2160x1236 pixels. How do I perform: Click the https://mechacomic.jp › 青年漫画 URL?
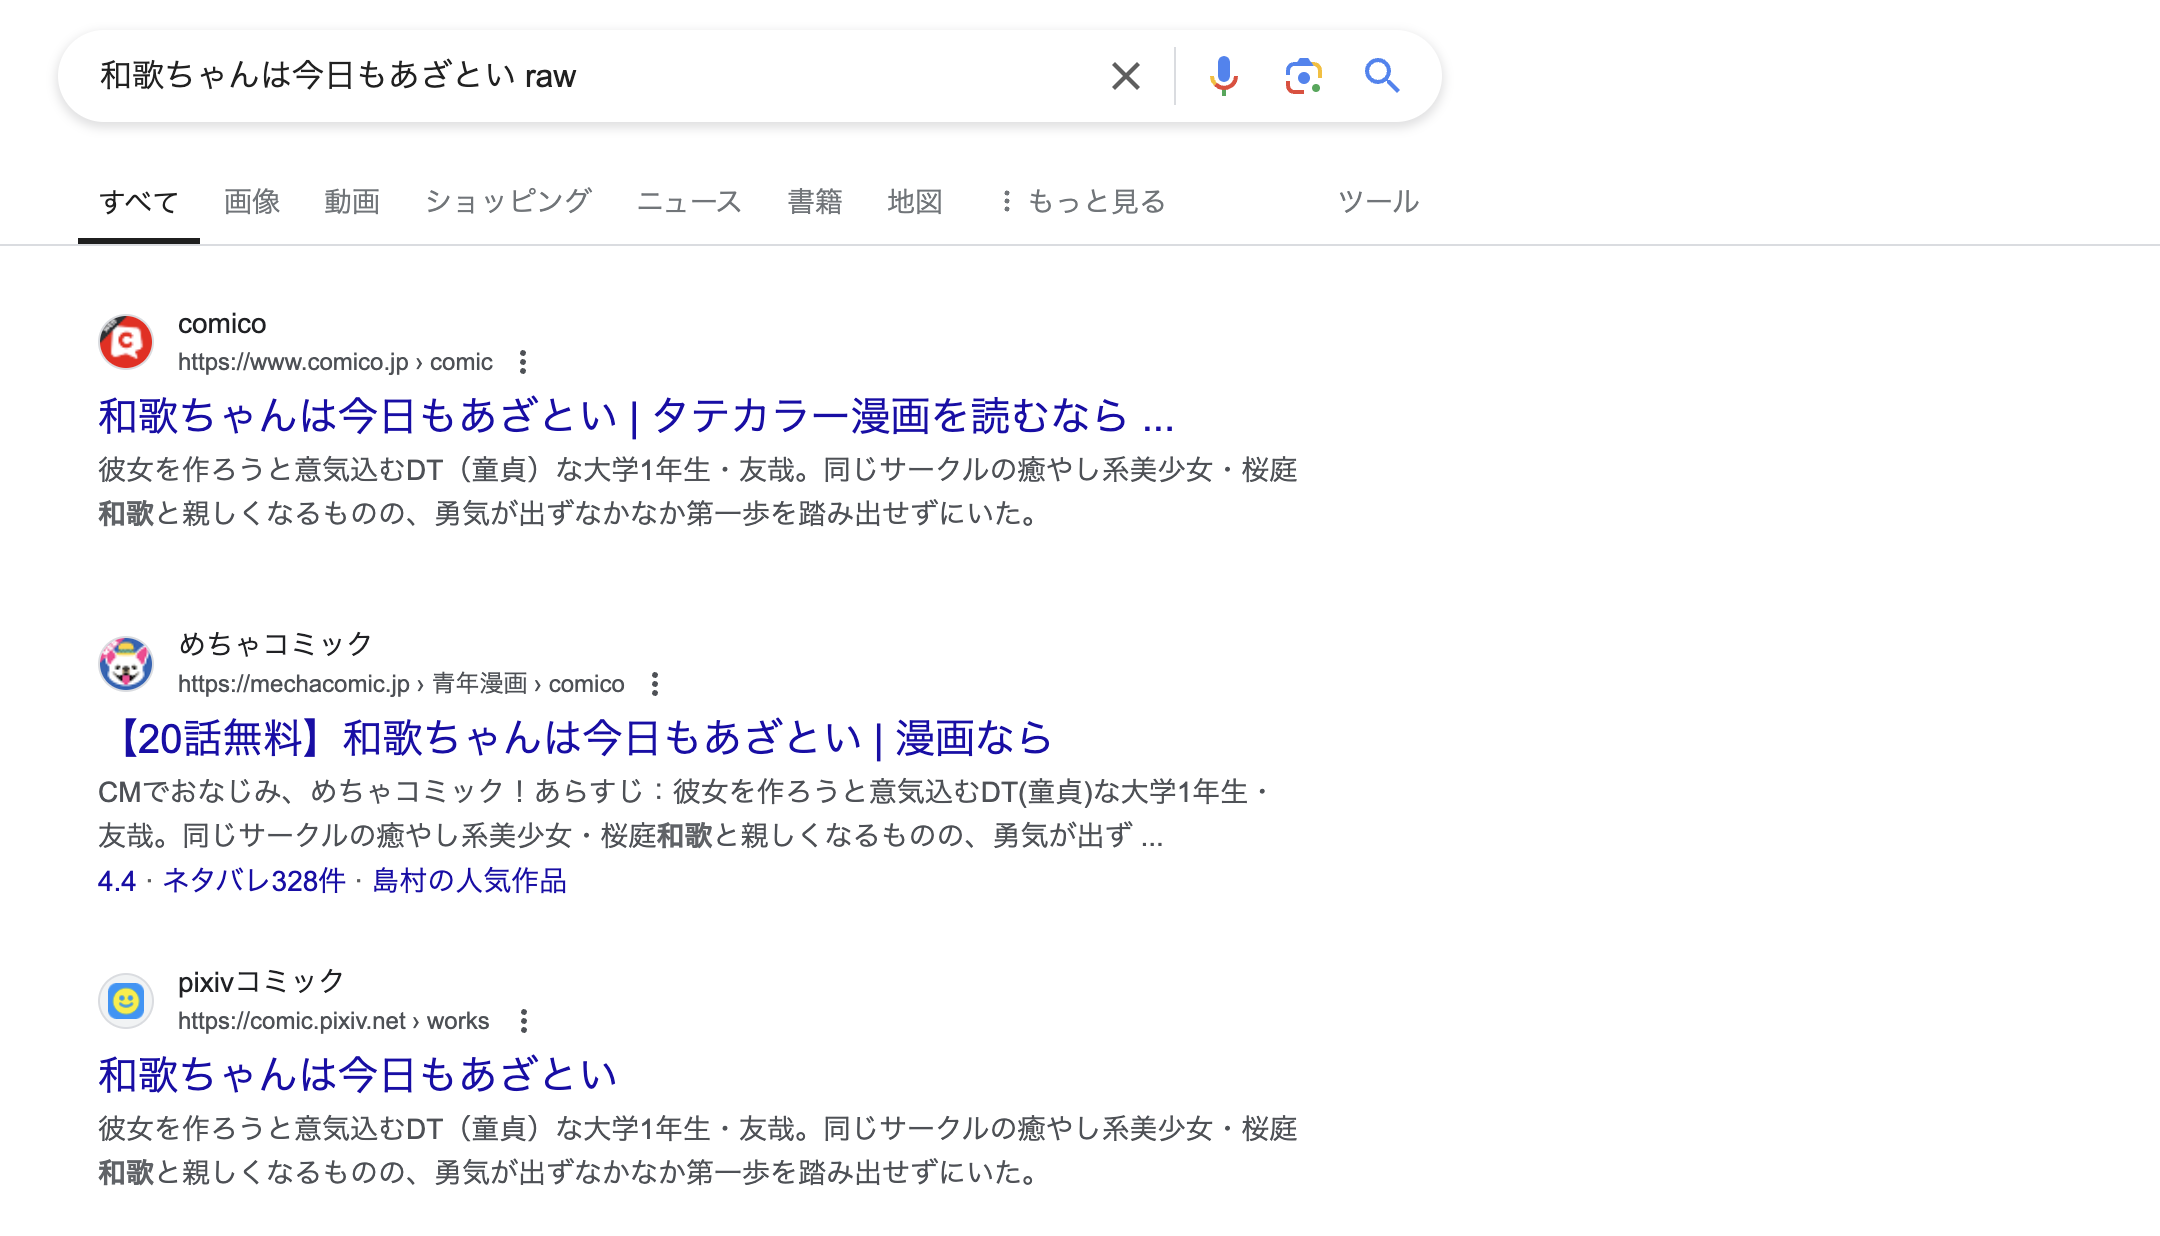(401, 684)
